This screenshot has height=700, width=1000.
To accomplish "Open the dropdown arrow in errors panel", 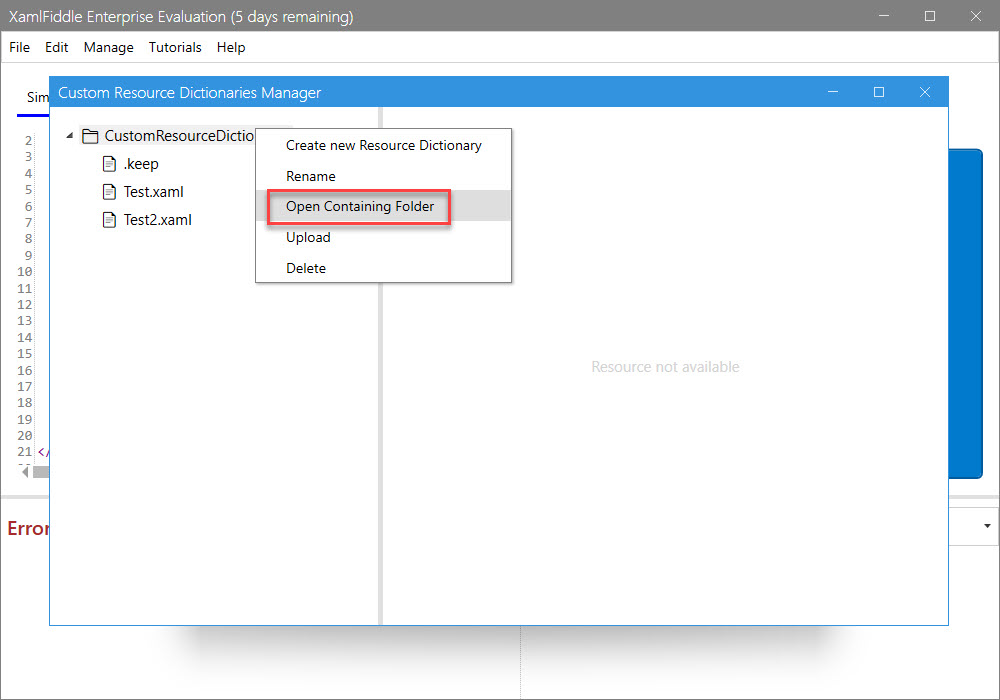I will [x=987, y=526].
